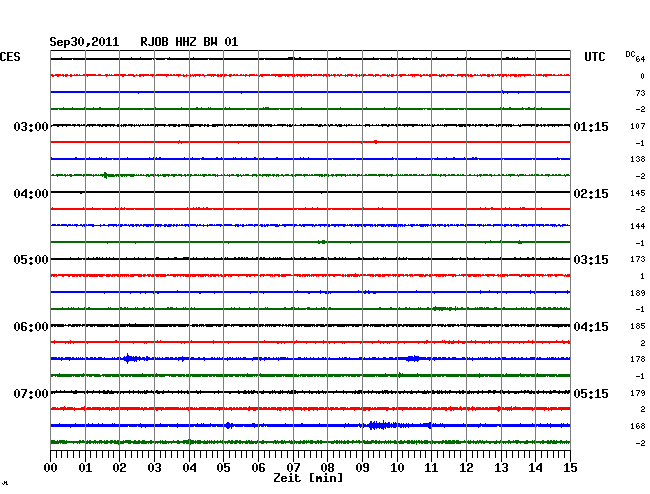Click the DC value 189
The width and height of the screenshot is (650, 494).
(638, 293)
